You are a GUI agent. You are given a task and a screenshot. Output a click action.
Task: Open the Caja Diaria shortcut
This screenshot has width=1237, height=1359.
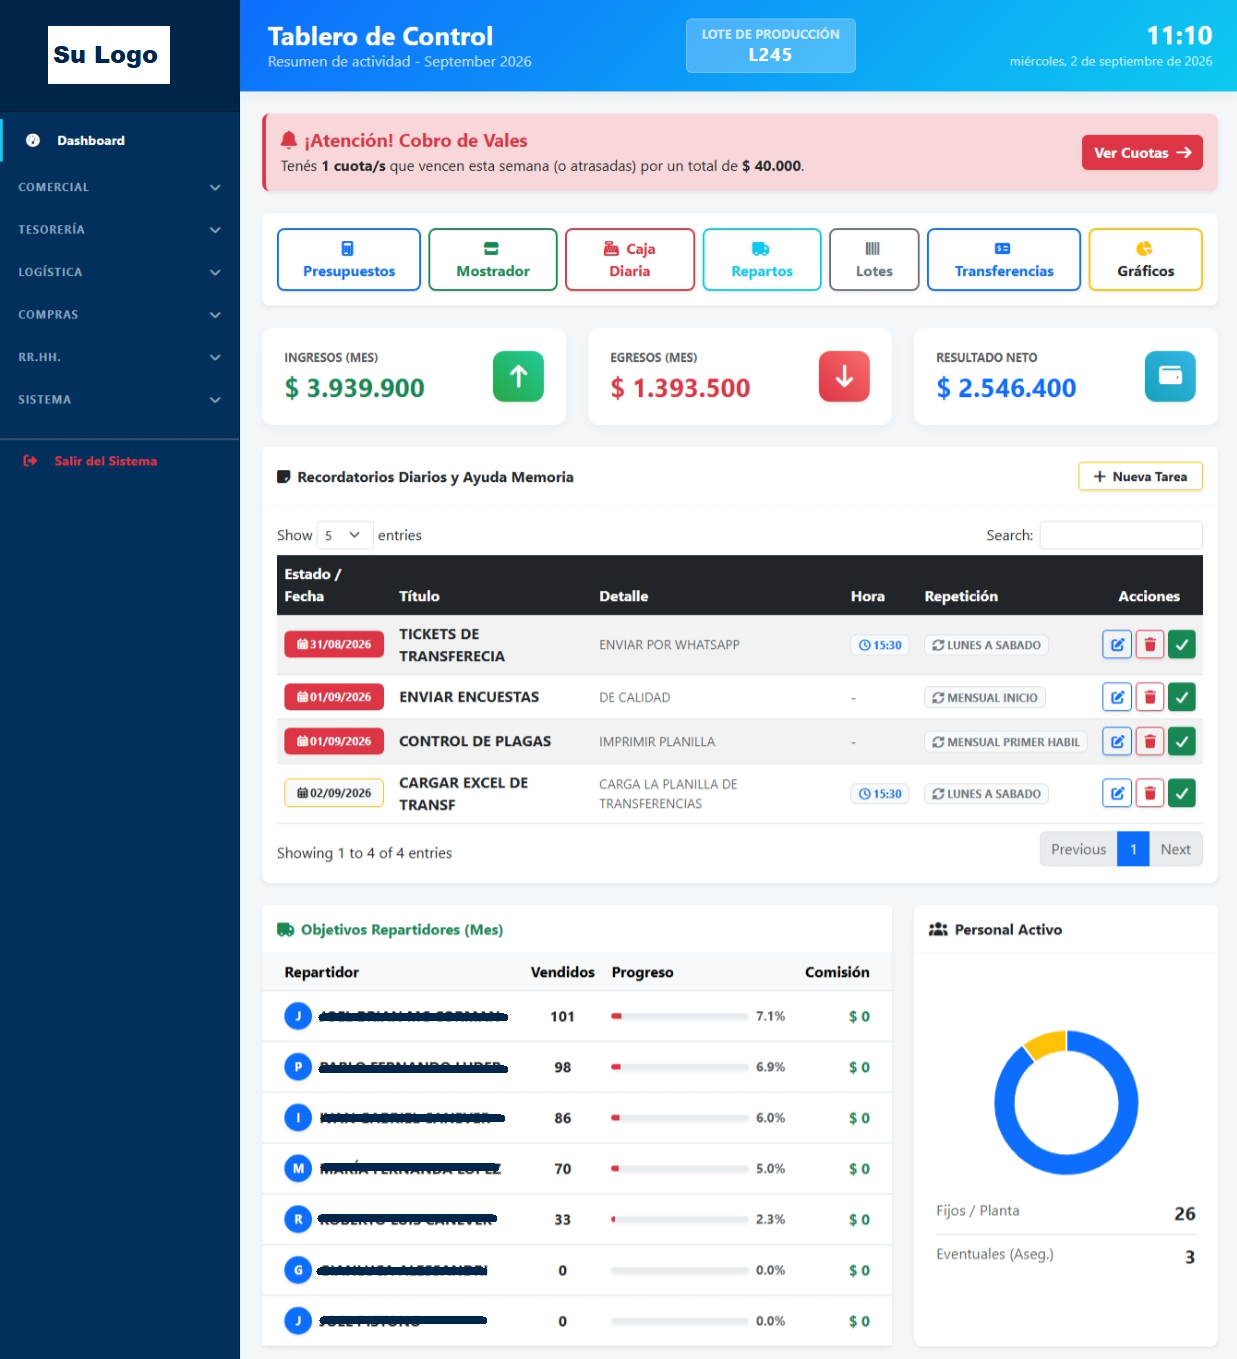tap(630, 260)
